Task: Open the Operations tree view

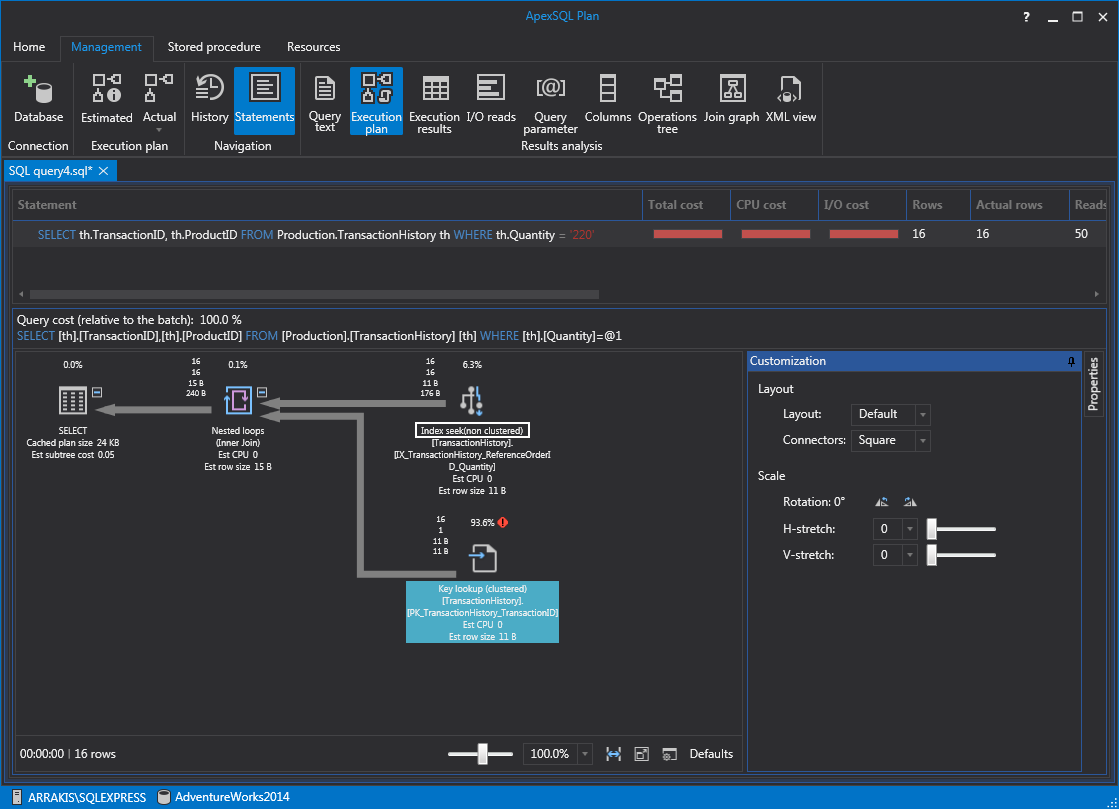Action: pyautogui.click(x=667, y=103)
